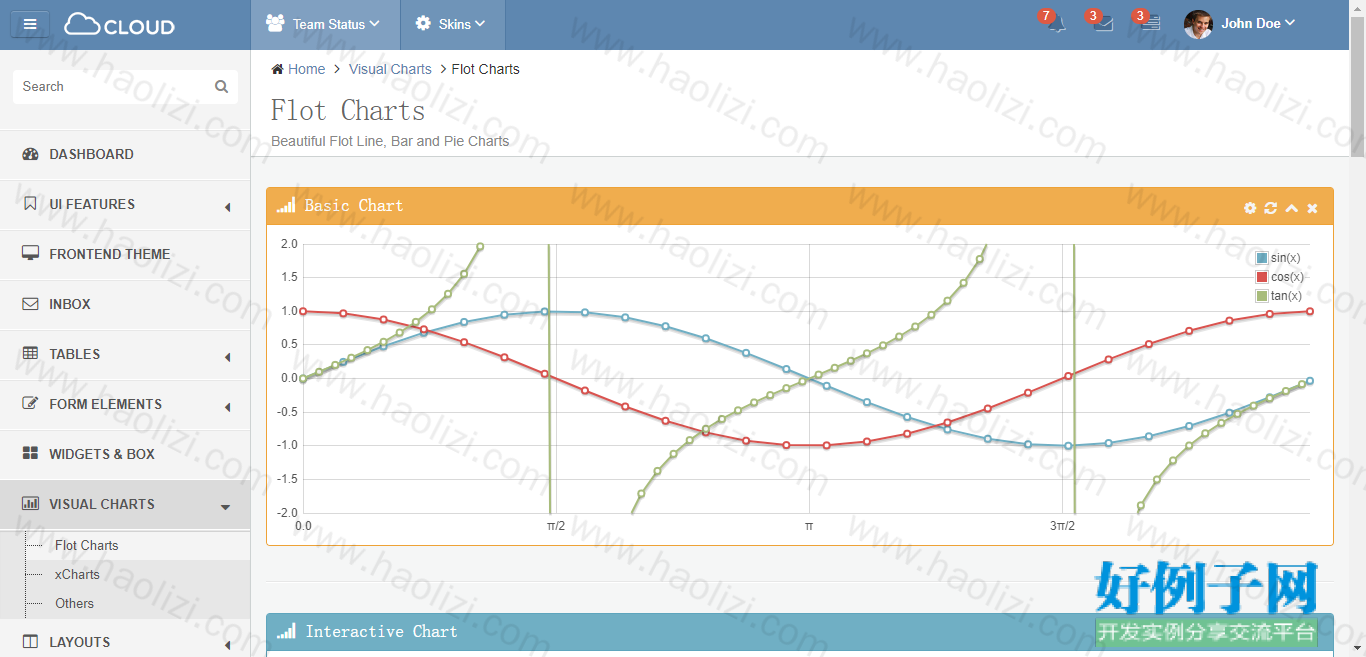Click the Inbox envelope icon
The width and height of the screenshot is (1366, 657).
click(x=30, y=304)
